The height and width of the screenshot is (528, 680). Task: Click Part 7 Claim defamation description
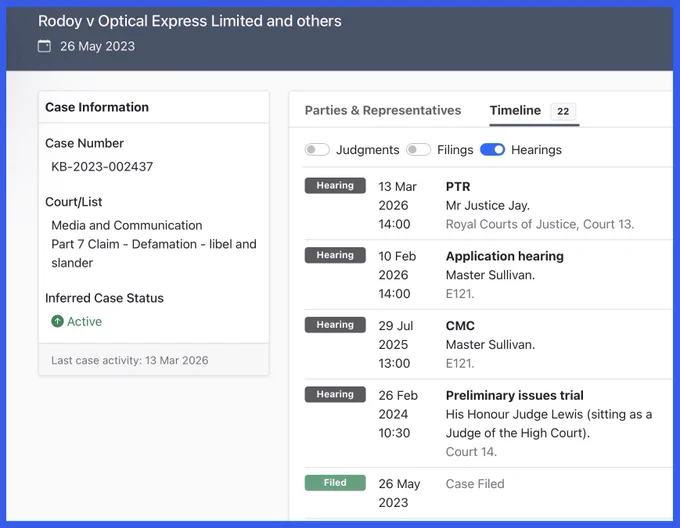(x=154, y=254)
